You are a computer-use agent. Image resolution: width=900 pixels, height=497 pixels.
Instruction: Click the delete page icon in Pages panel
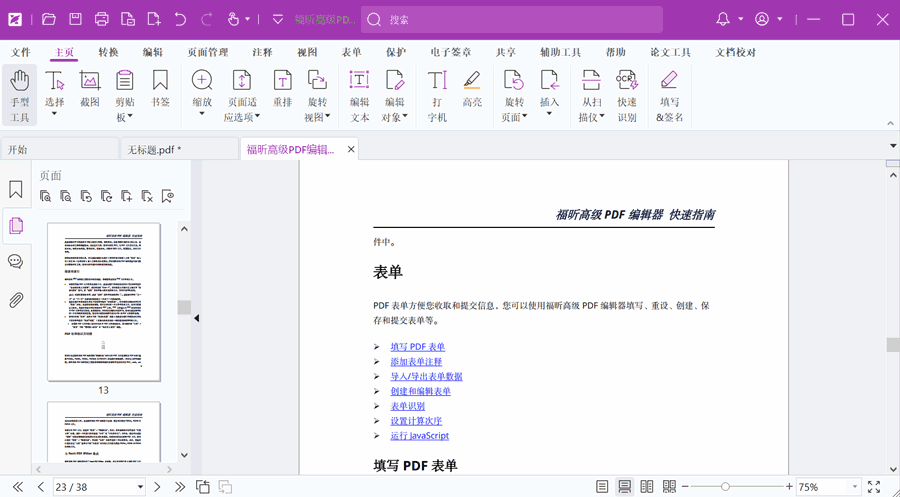[147, 196]
